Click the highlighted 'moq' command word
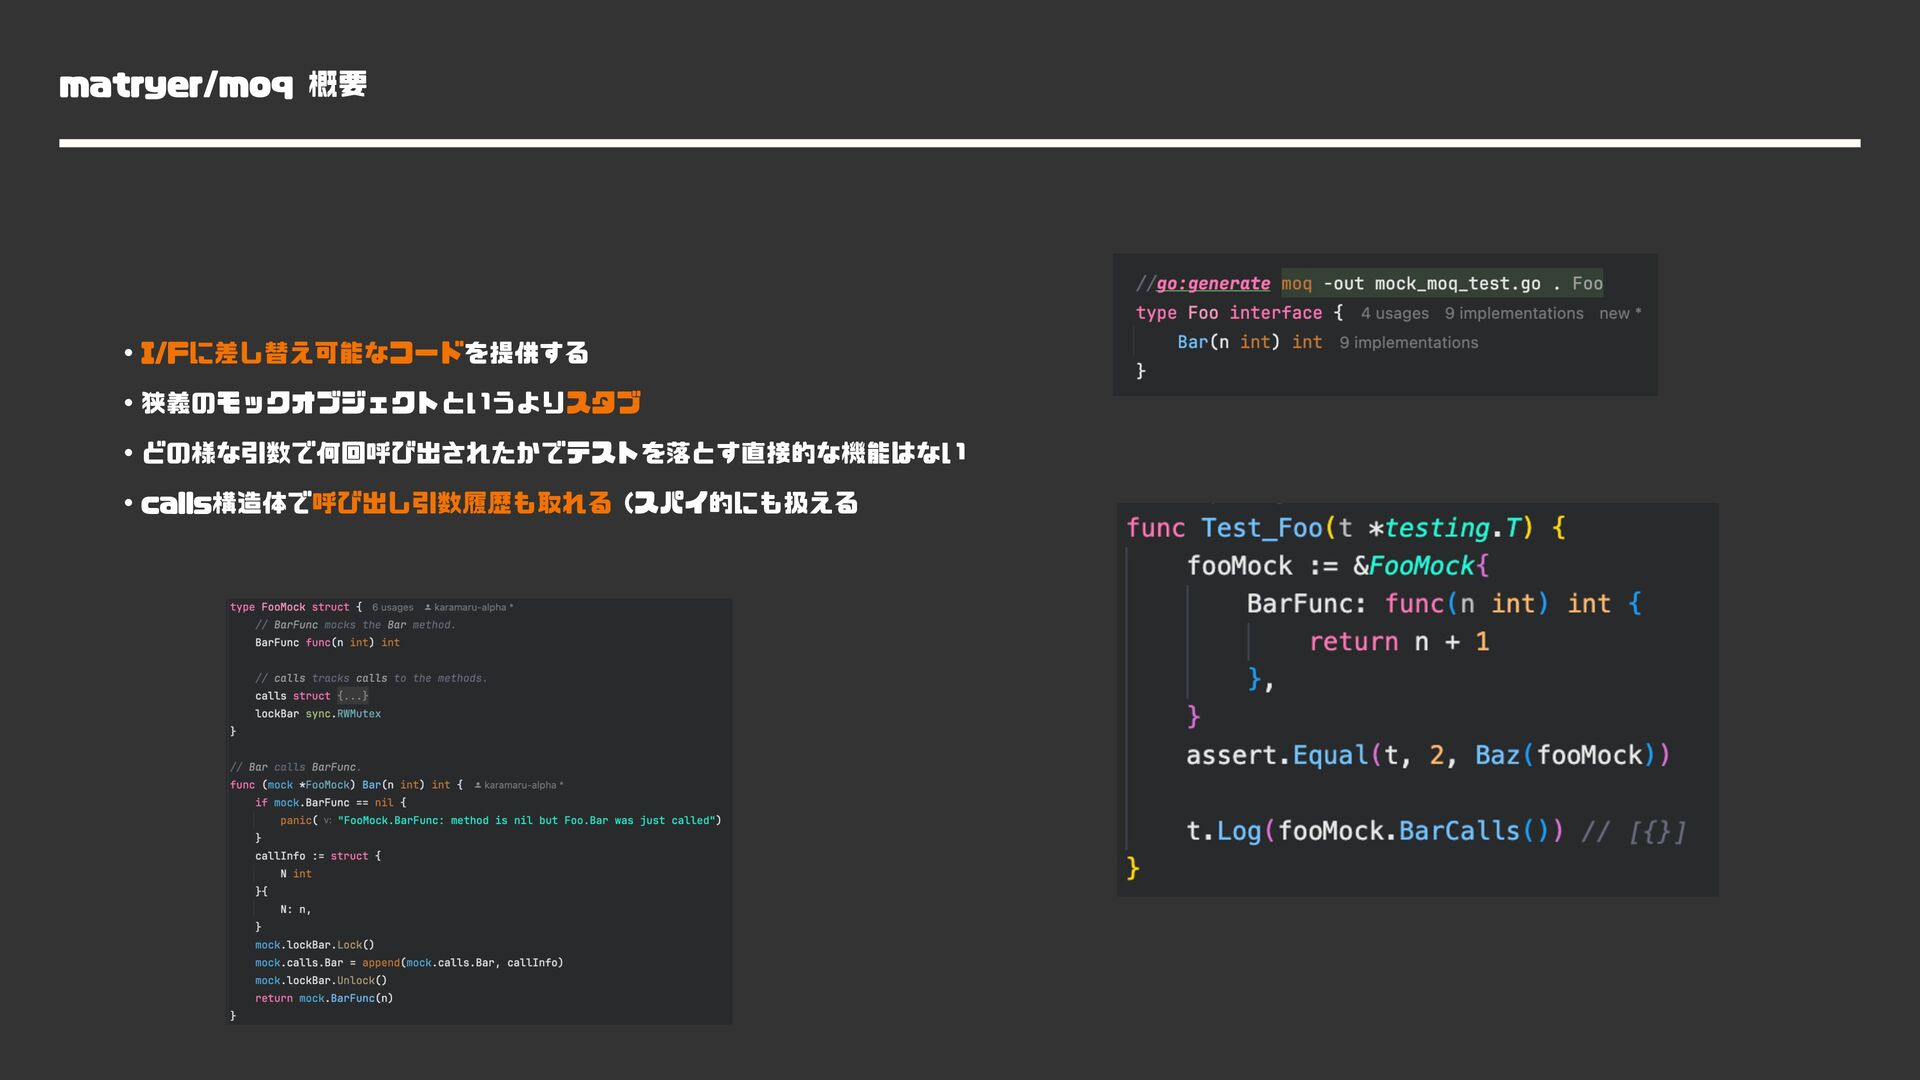This screenshot has width=1920, height=1080. click(x=1296, y=283)
